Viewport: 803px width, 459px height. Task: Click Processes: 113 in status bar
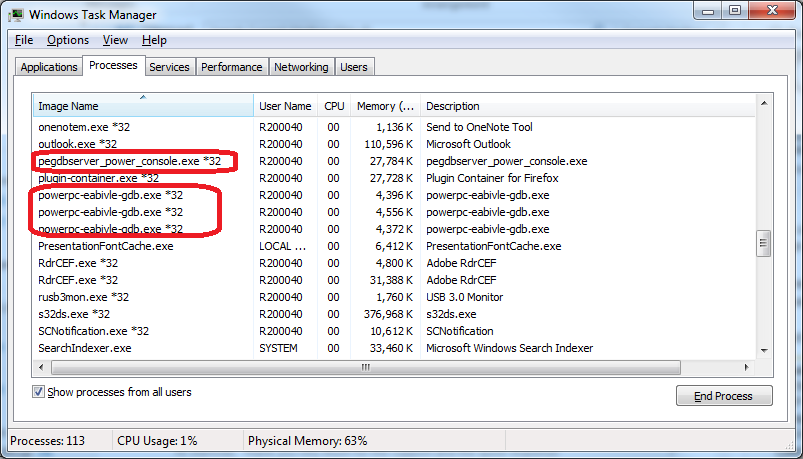48,441
